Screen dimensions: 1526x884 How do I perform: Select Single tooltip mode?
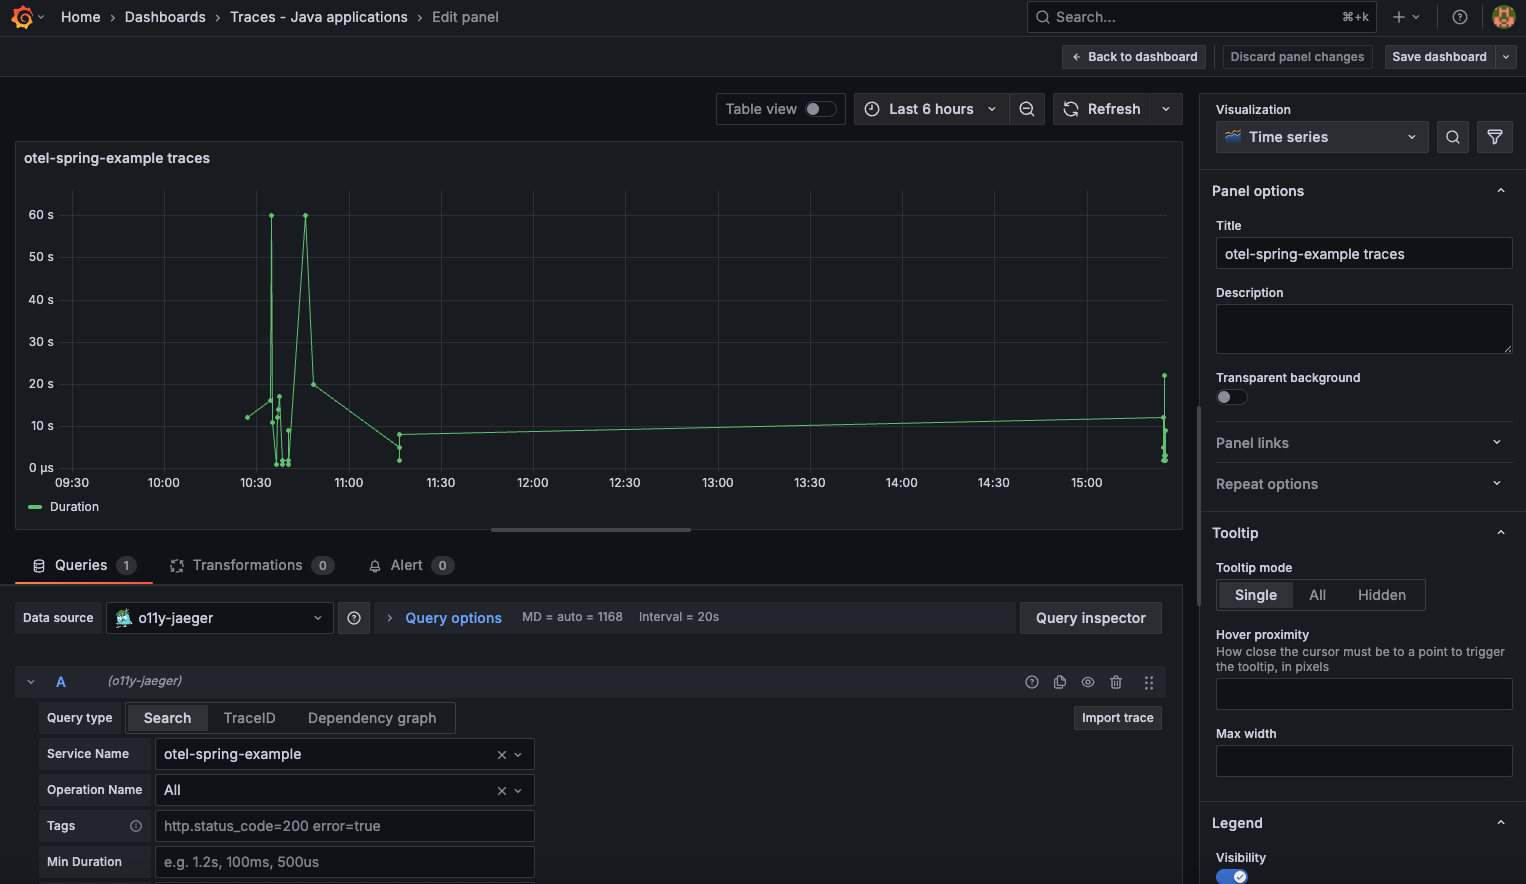tap(1256, 595)
